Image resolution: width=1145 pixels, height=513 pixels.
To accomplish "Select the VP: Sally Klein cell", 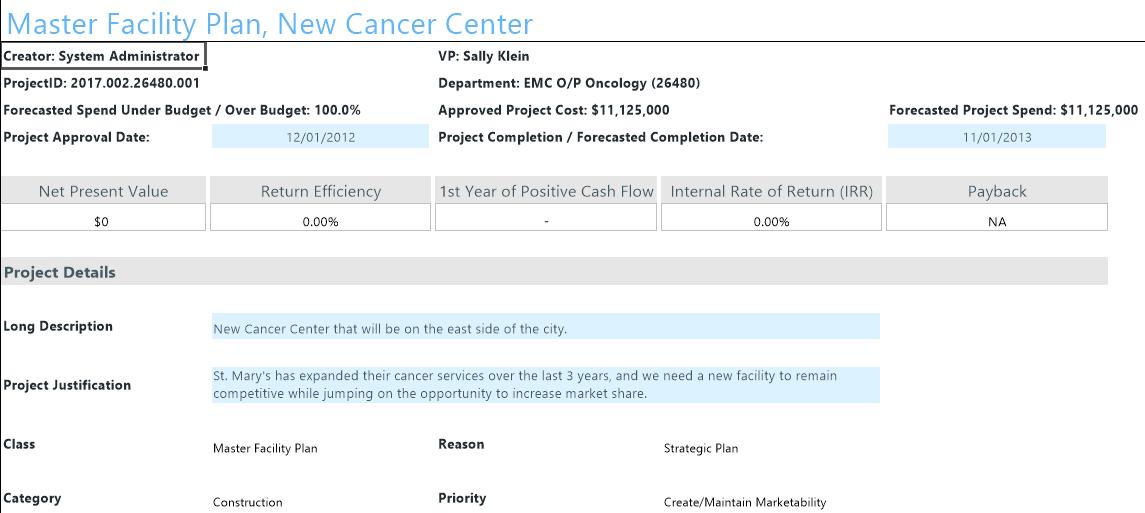I will point(484,57).
